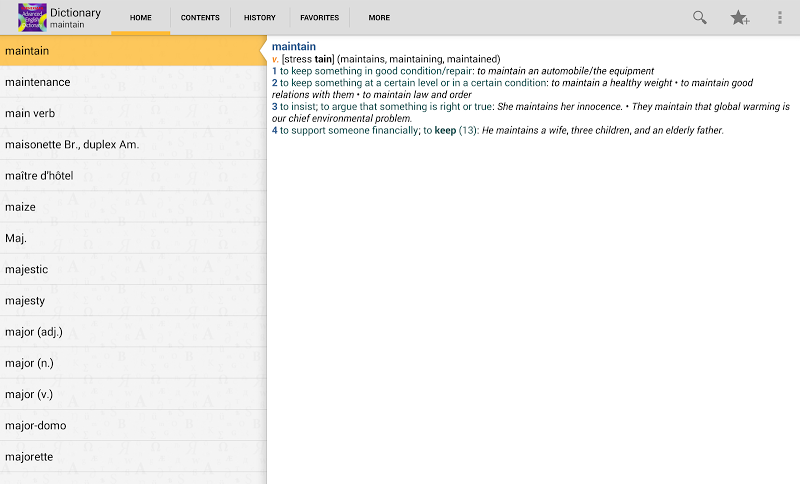Switch to the HOME tab
Screen dimensions: 800x484
pyautogui.click(x=140, y=17)
